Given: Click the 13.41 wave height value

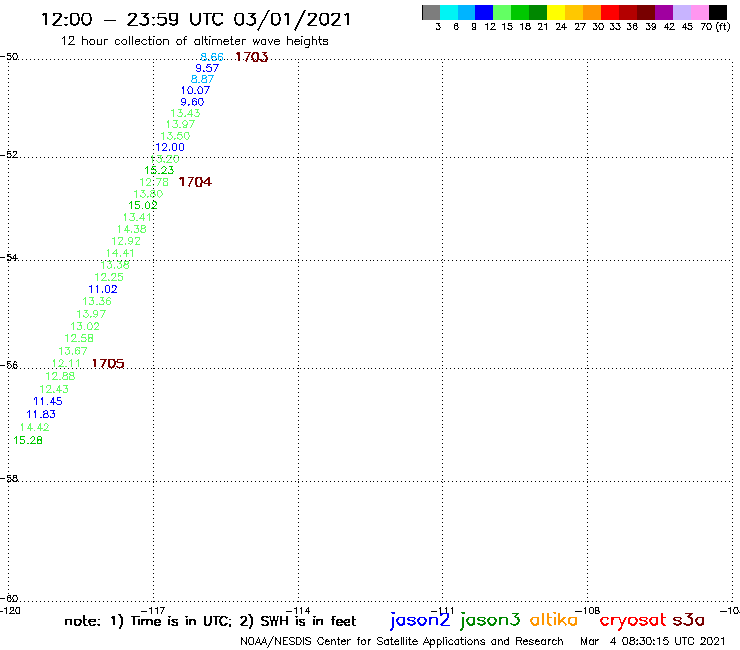Looking at the screenshot, I should pos(137,217).
